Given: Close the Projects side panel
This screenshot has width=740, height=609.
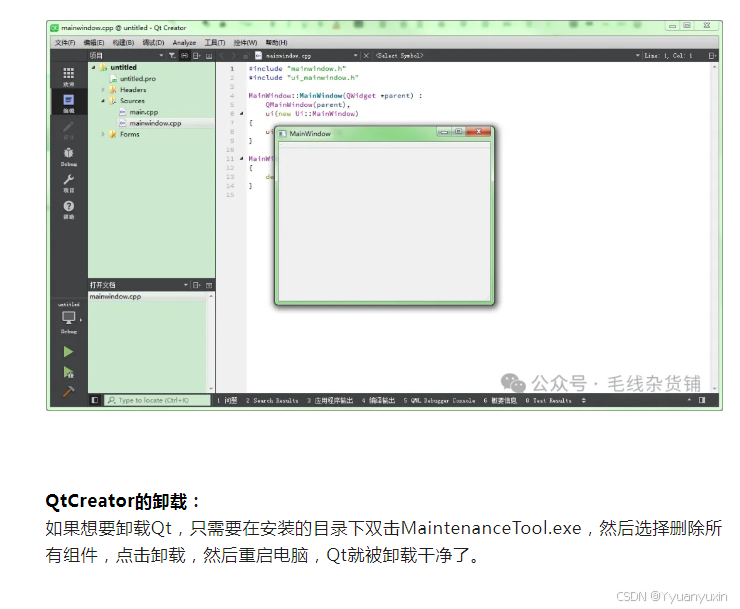Looking at the screenshot, I should 209,56.
